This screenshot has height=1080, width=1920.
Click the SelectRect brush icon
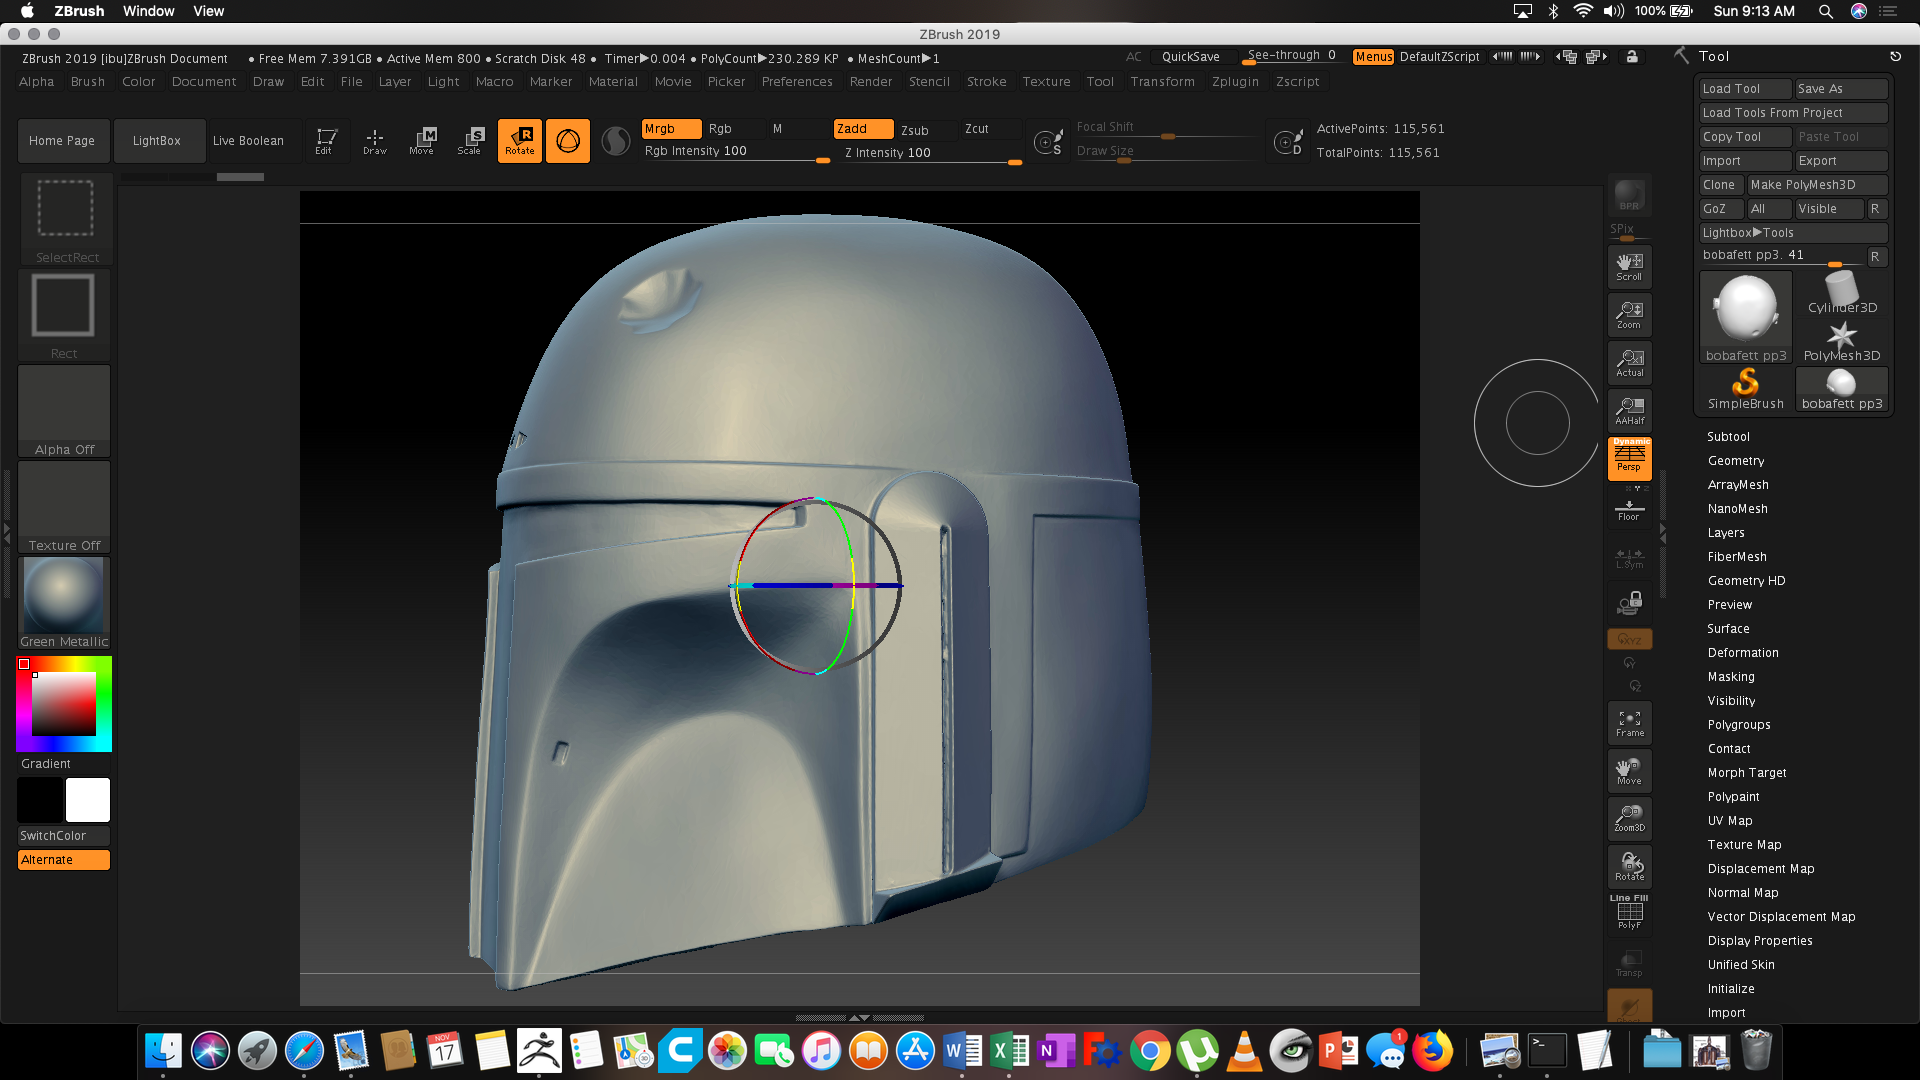click(x=65, y=218)
